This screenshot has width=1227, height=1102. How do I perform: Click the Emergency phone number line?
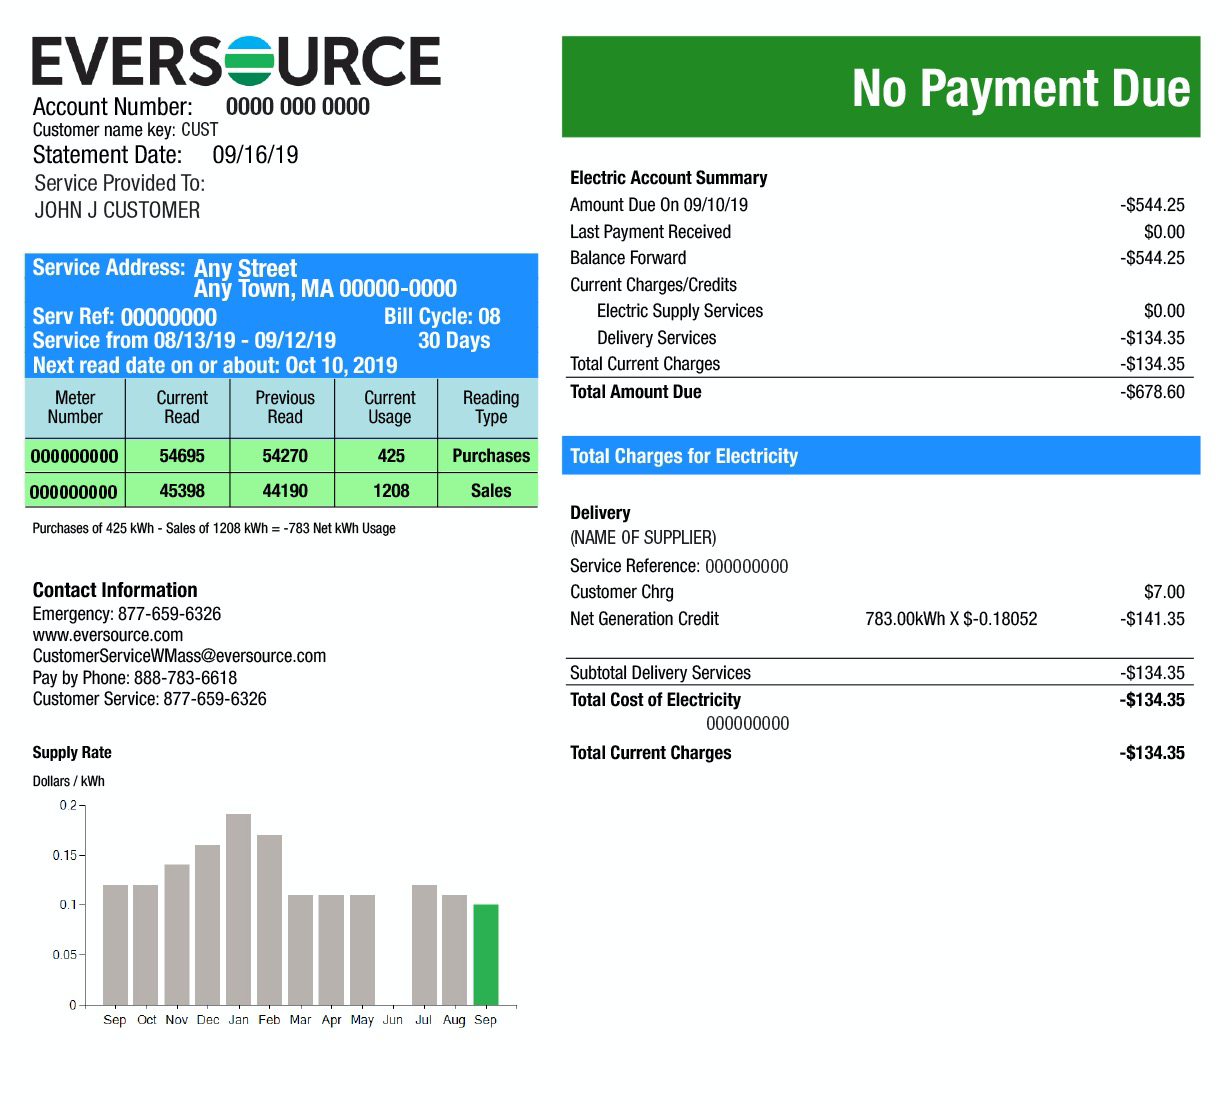(127, 614)
